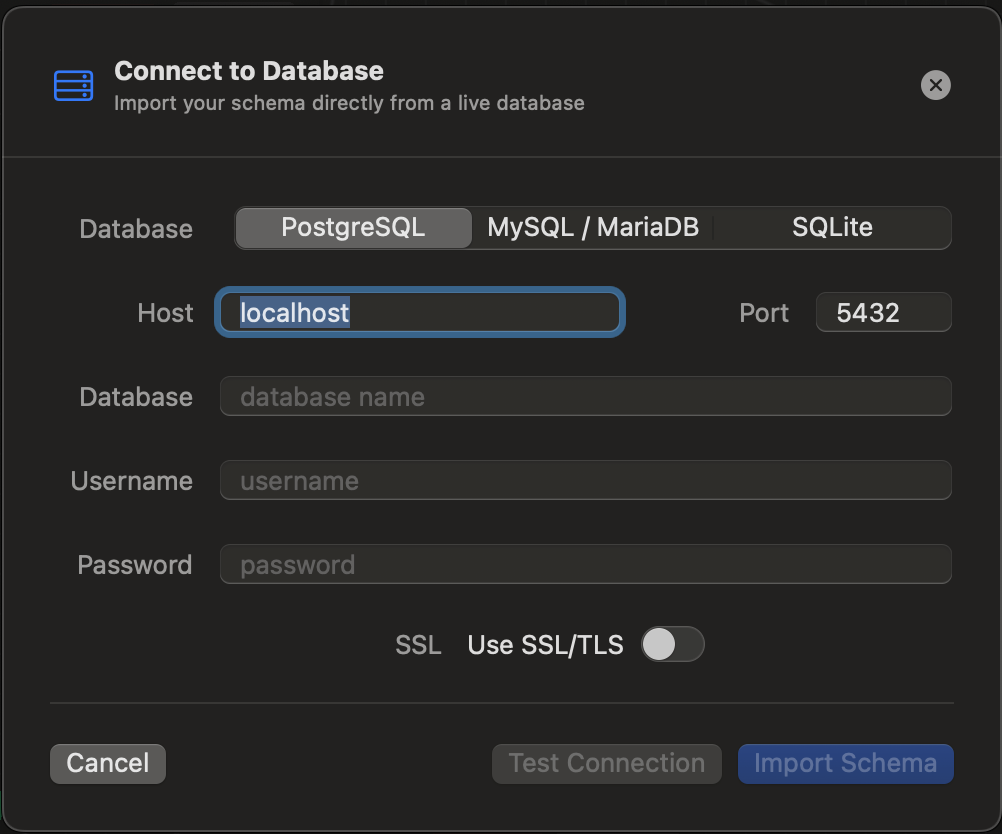The height and width of the screenshot is (834, 1002).
Task: Click the Port field showing 5432
Action: click(x=883, y=312)
